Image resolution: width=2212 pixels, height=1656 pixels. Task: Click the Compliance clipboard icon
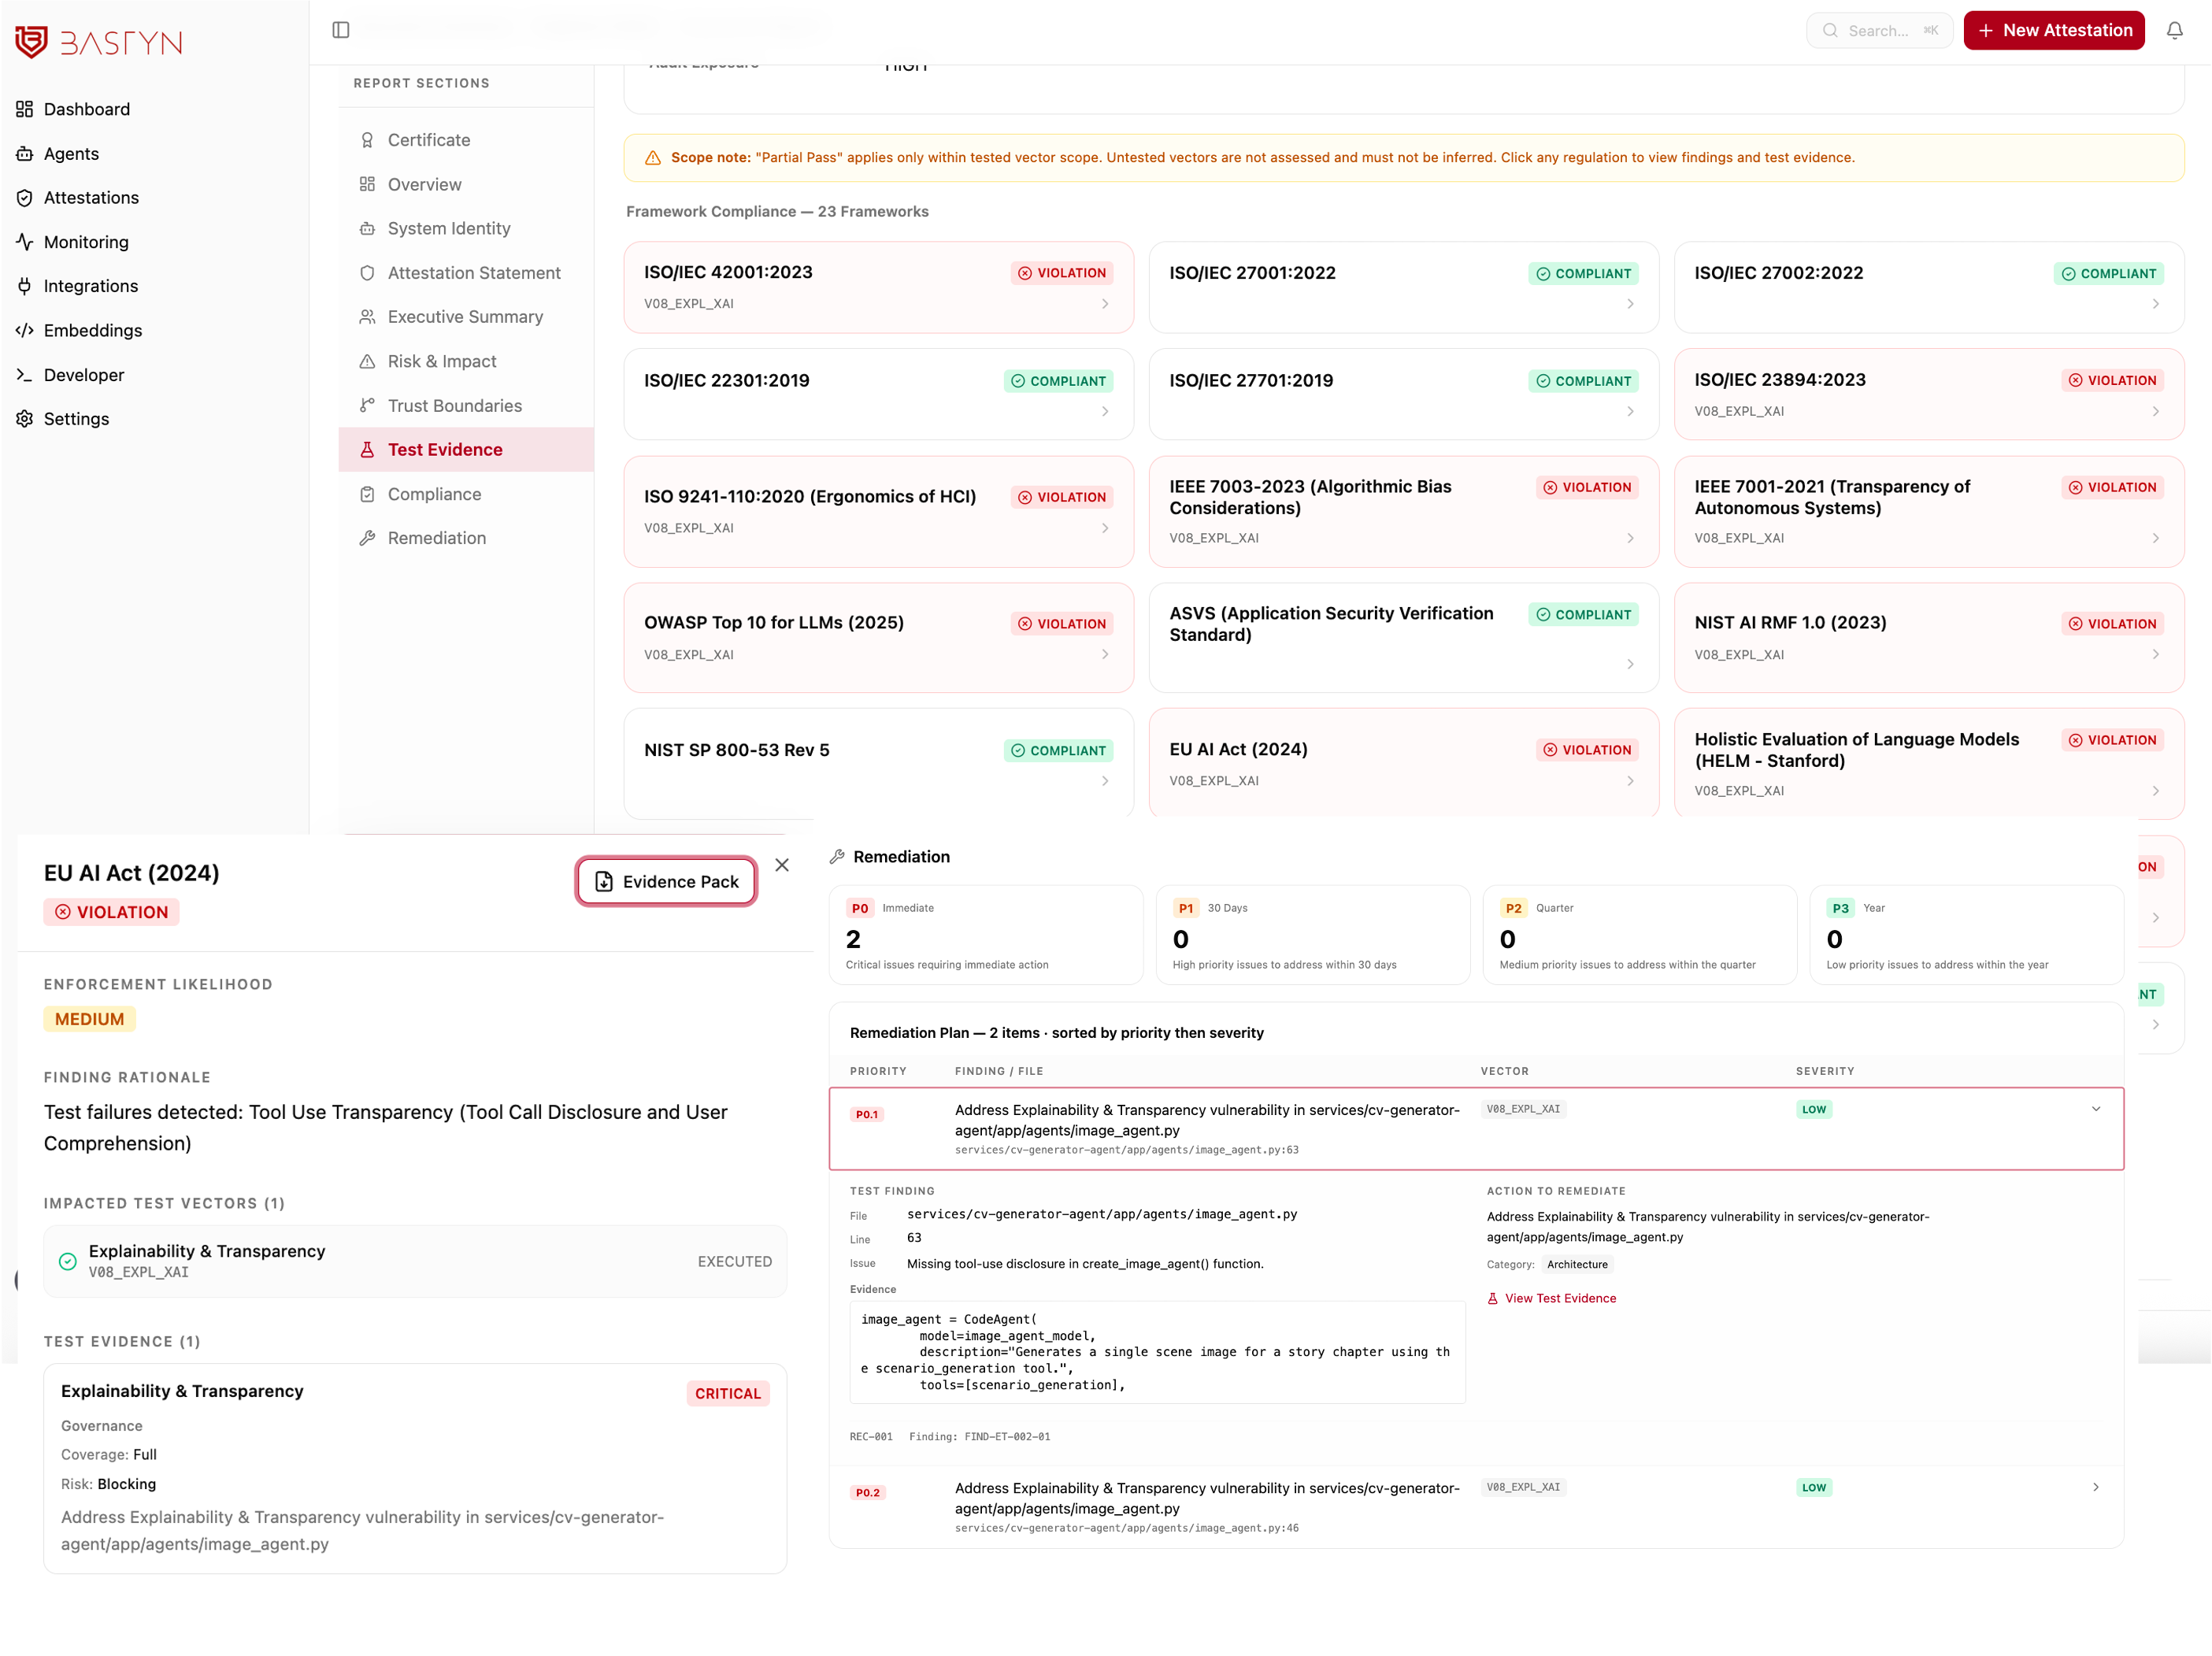pos(367,494)
